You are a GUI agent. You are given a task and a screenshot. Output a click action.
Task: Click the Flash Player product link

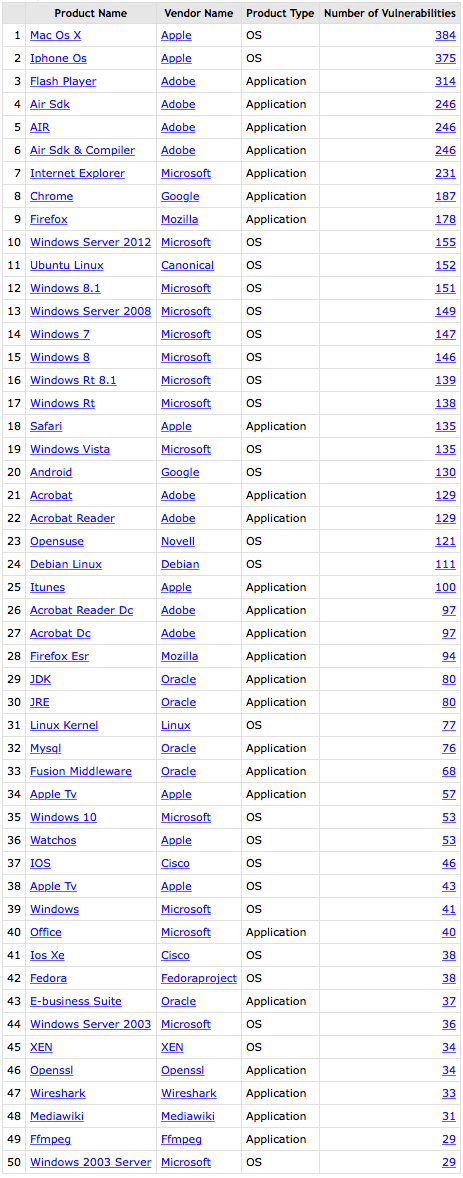click(x=63, y=81)
